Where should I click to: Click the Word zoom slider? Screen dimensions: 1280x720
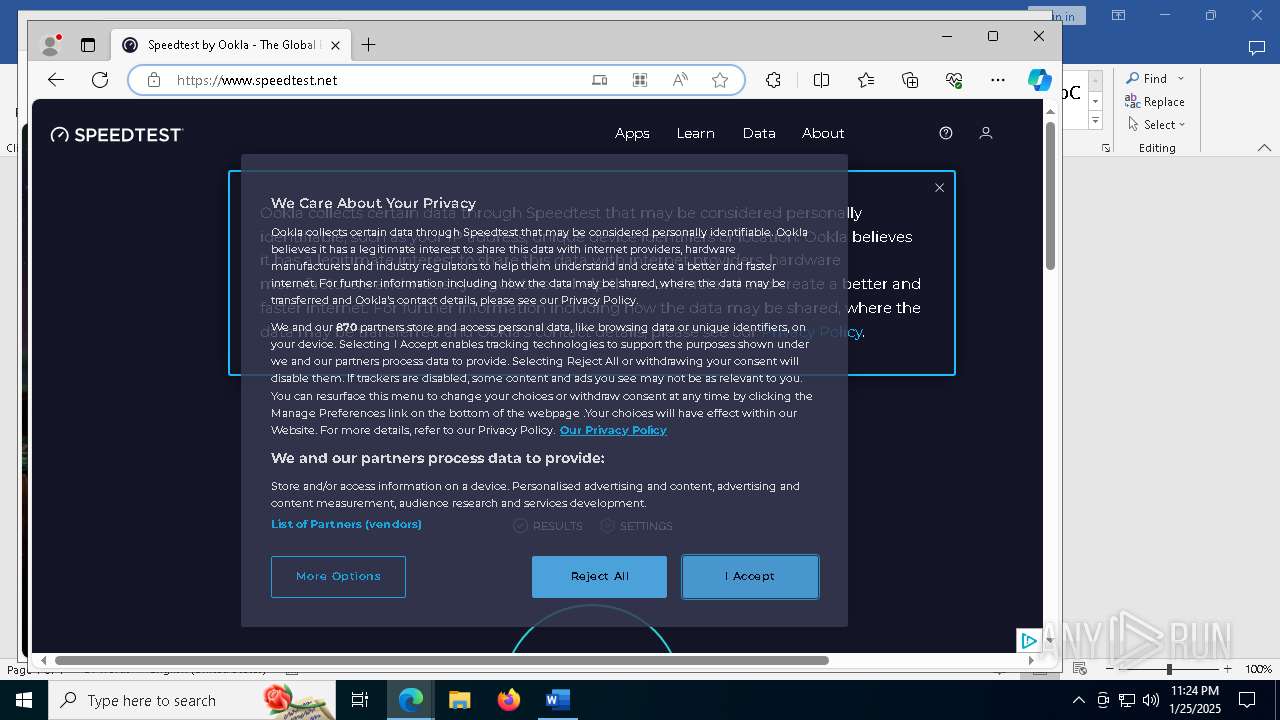1168,669
